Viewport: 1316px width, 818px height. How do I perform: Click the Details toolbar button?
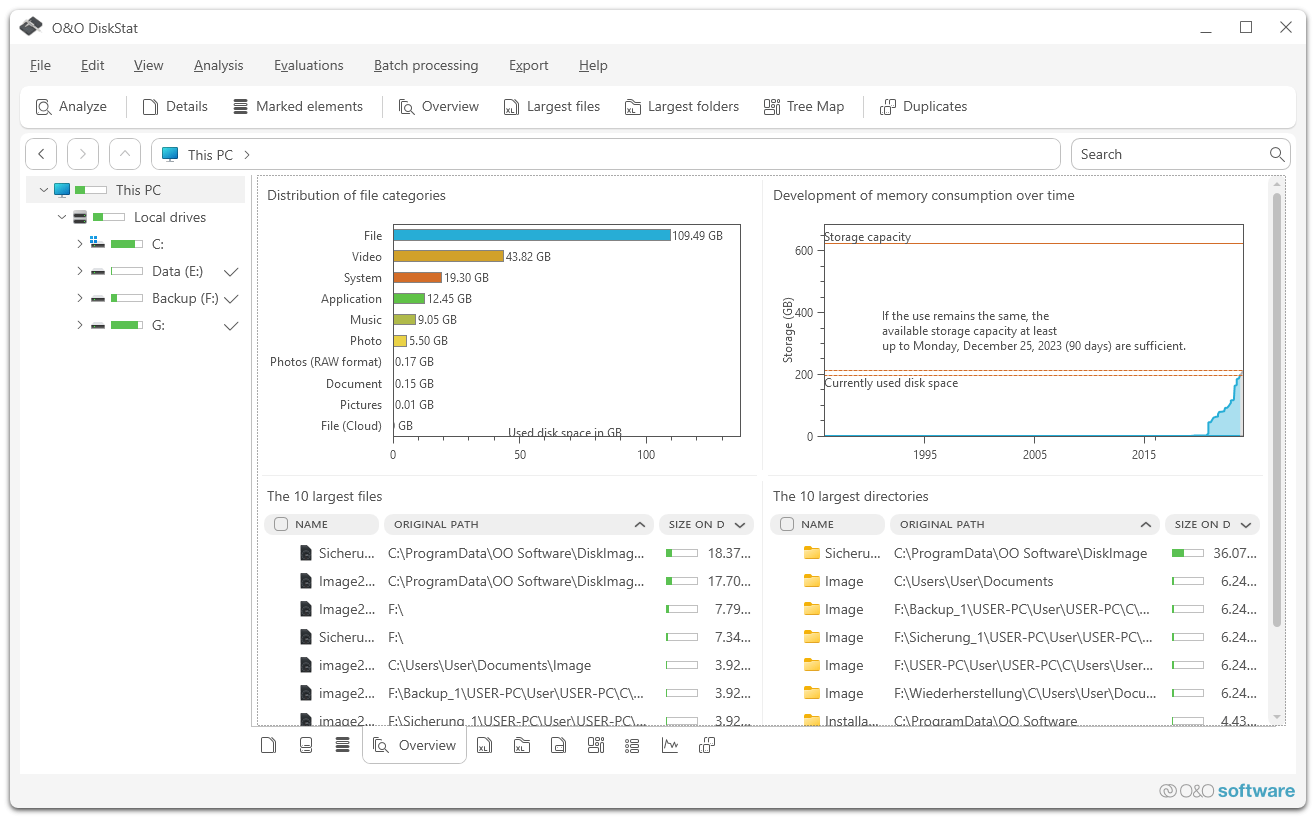[x=175, y=106]
